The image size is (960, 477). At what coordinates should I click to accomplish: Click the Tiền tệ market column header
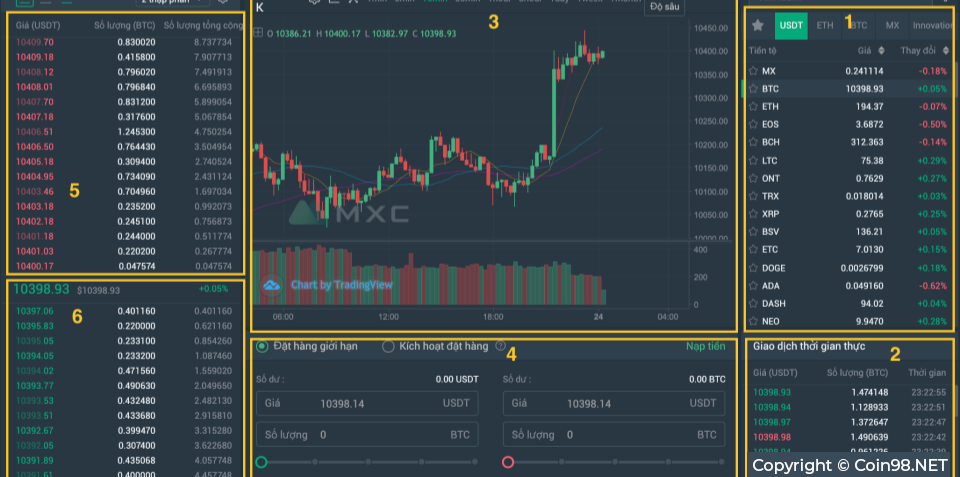763,50
